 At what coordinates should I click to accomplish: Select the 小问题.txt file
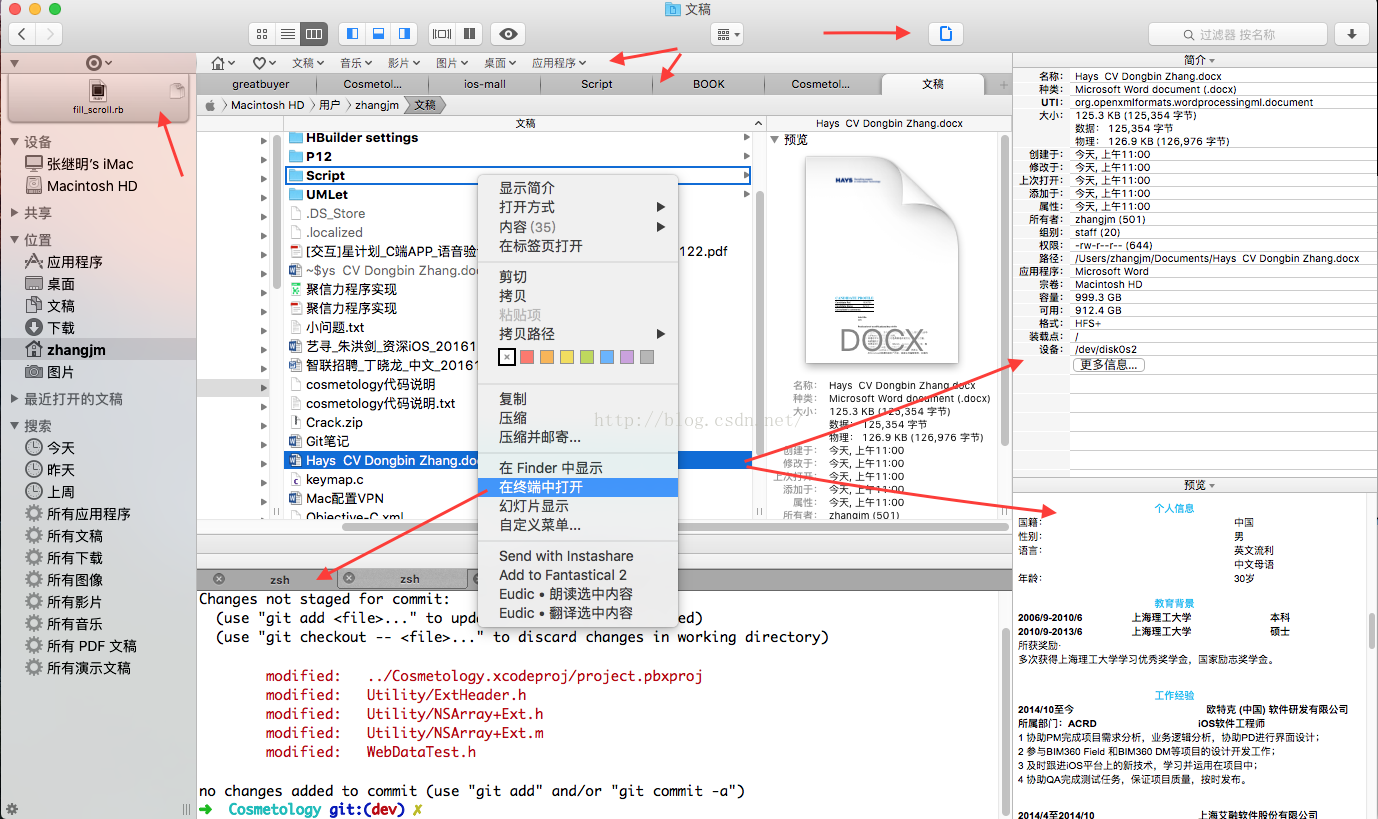(x=334, y=327)
